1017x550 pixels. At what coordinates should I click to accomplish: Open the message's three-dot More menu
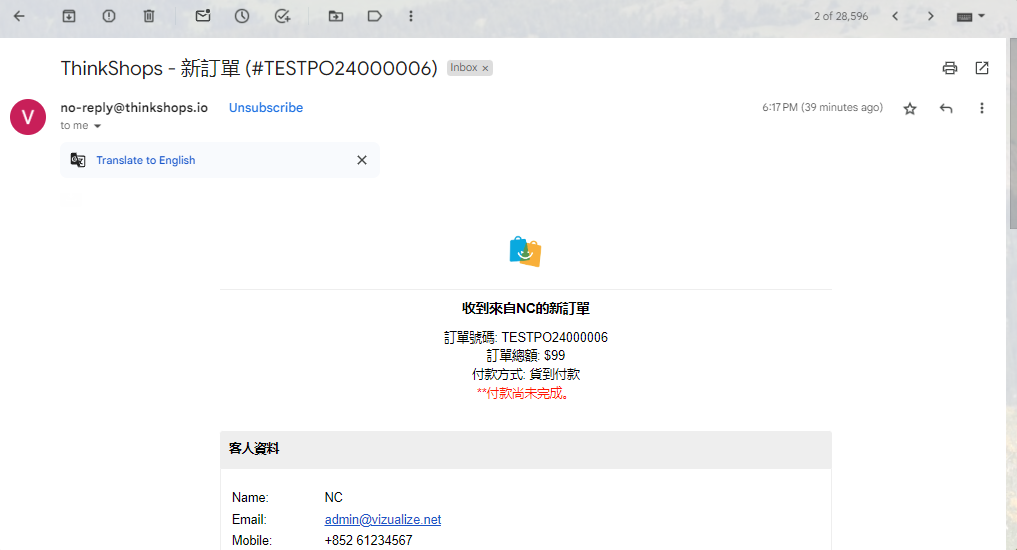tap(982, 108)
